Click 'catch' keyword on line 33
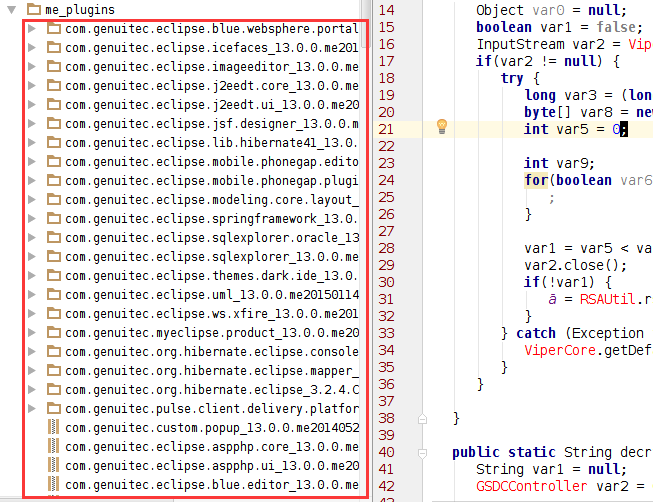The width and height of the screenshot is (653, 502). (x=536, y=333)
